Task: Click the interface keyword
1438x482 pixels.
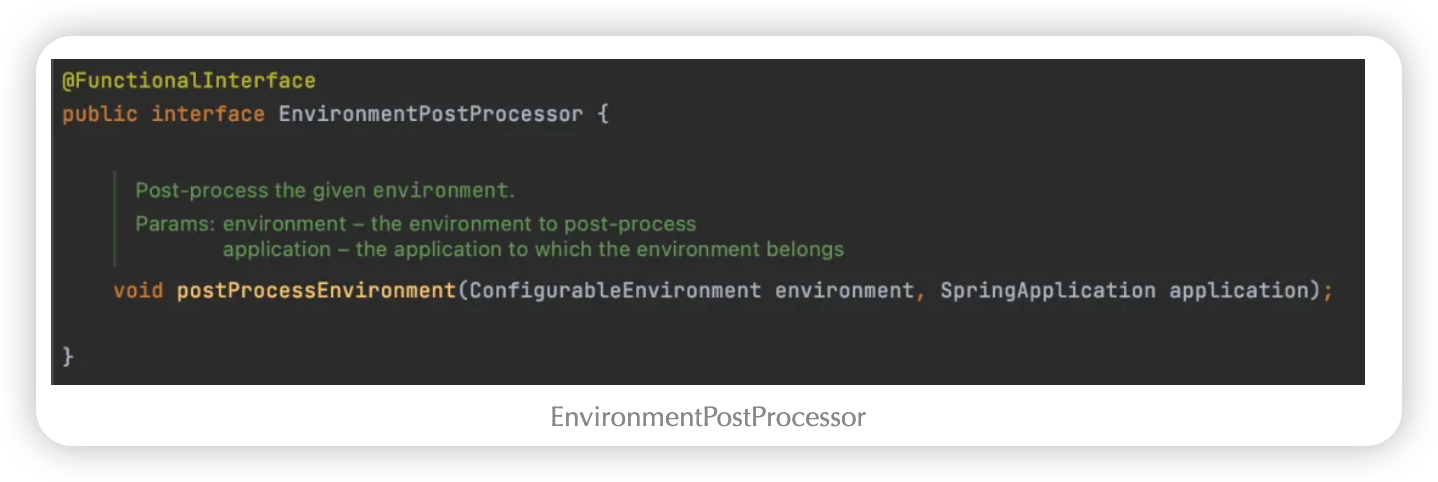Action: click(208, 114)
